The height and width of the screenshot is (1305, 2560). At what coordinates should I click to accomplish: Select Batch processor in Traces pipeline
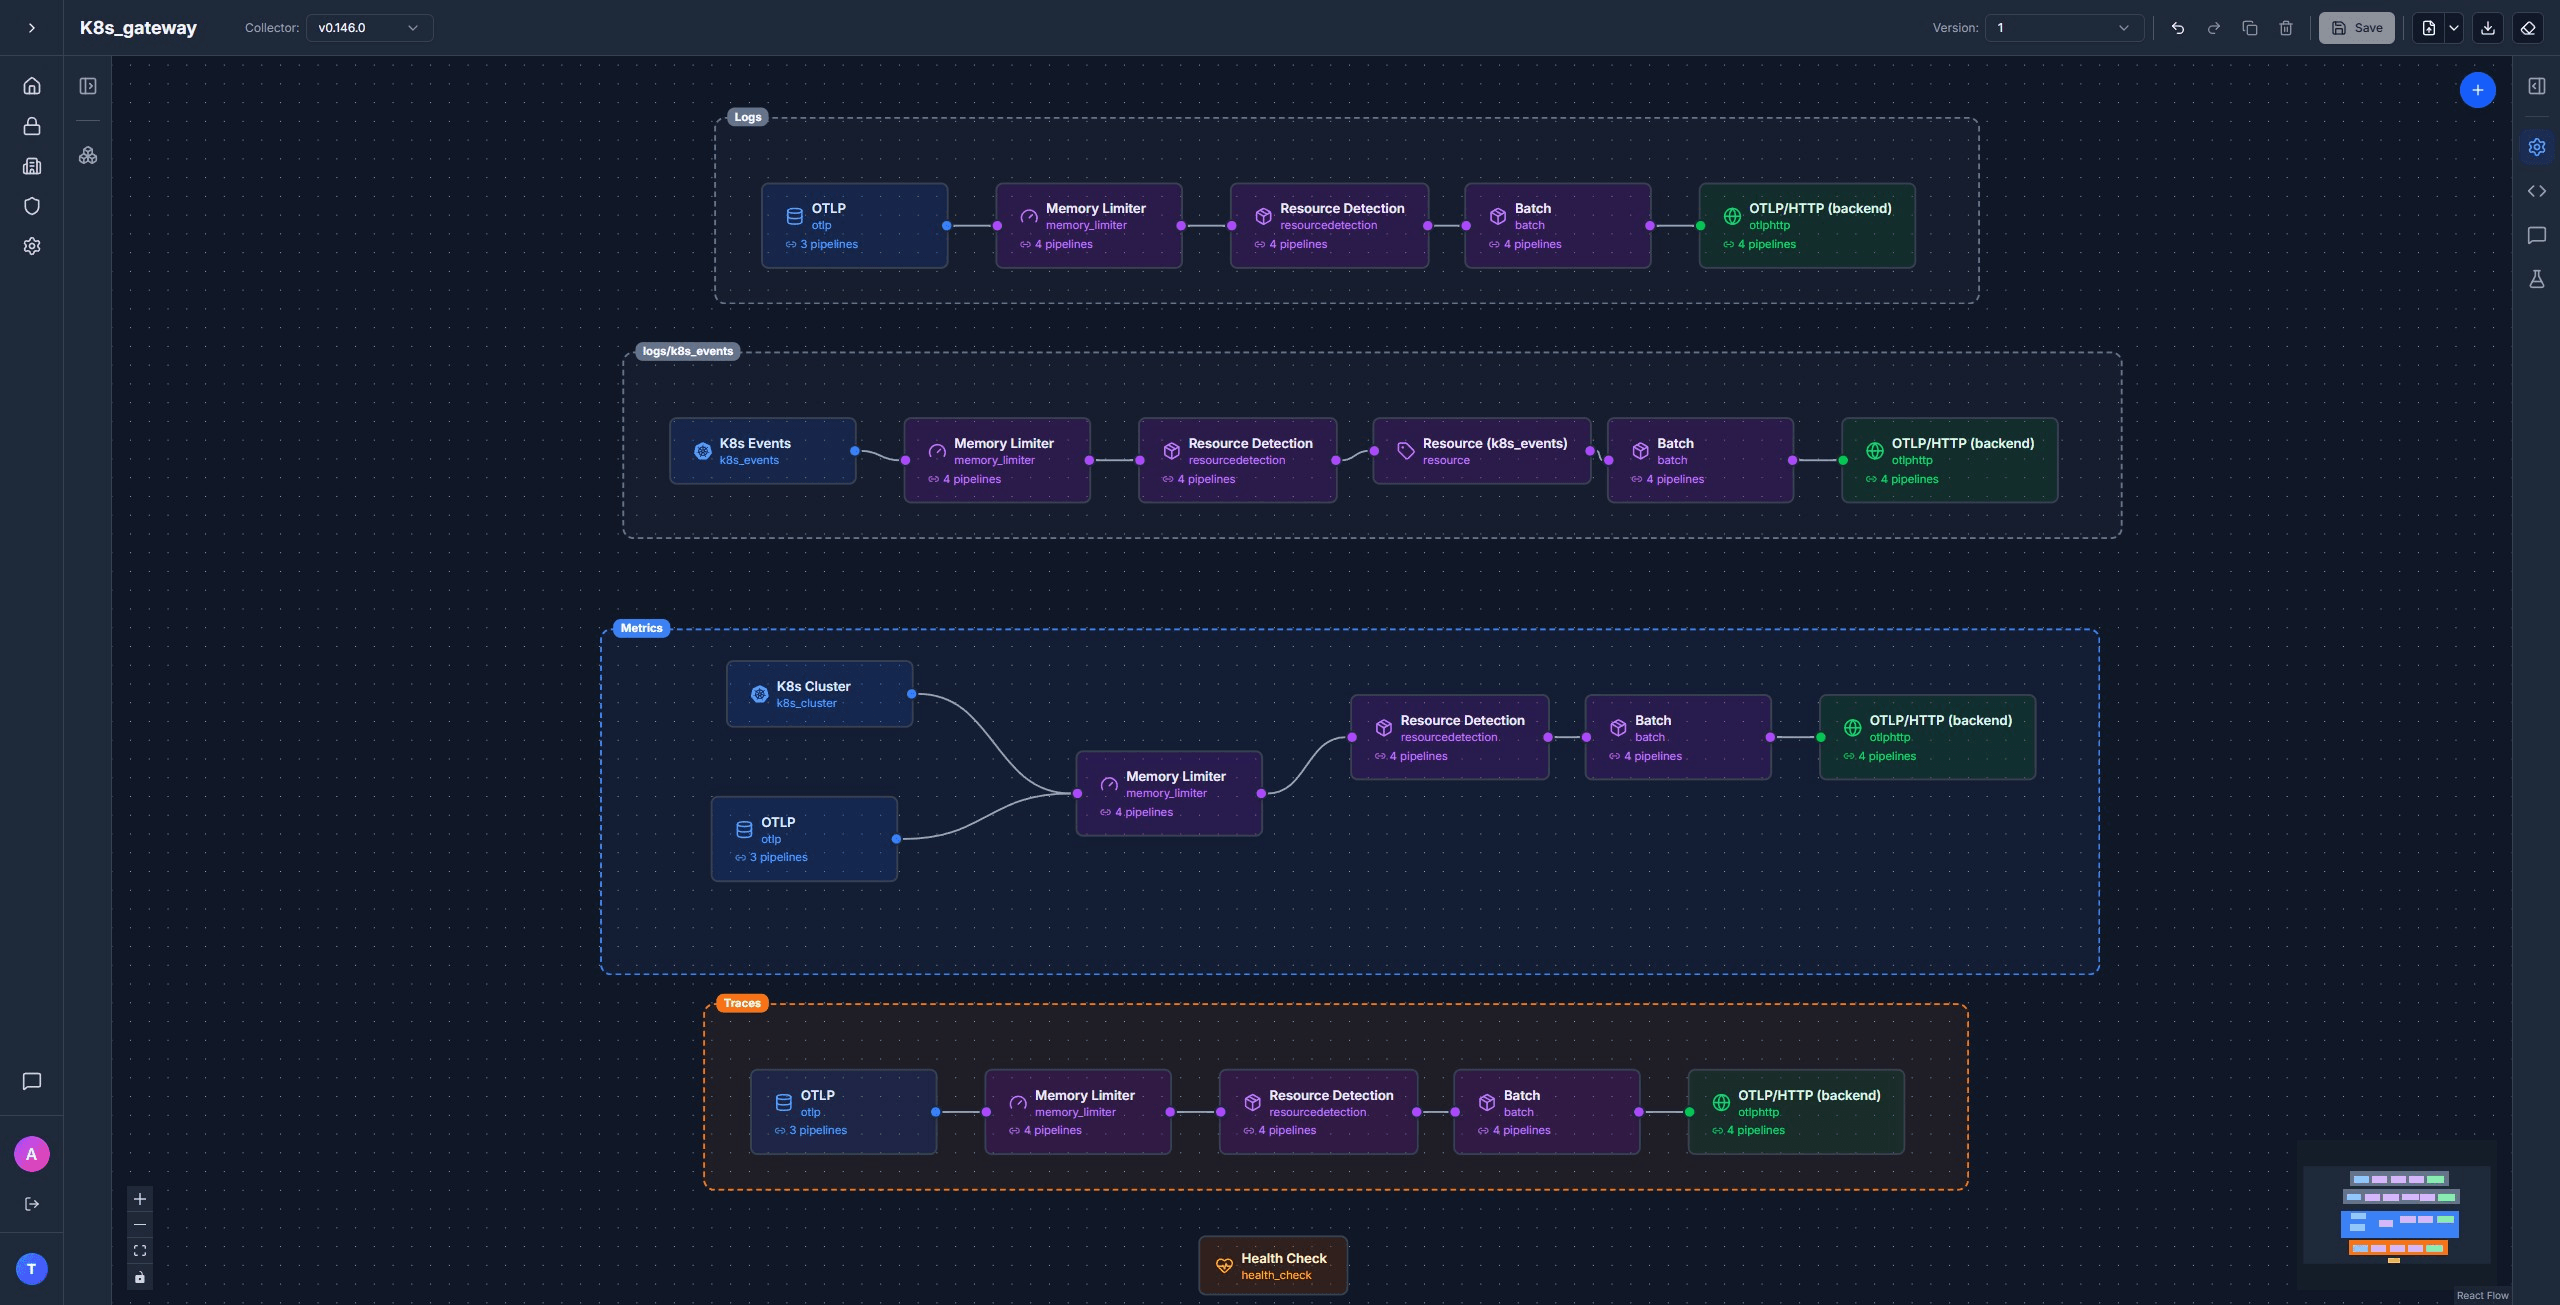coord(1547,1112)
